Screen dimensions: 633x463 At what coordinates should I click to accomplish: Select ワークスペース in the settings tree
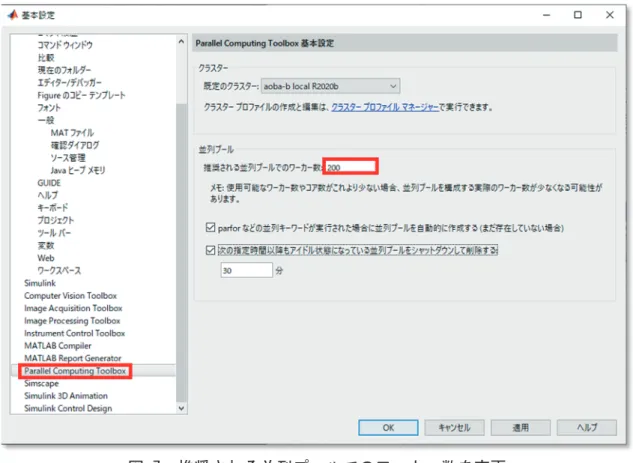pos(59,270)
